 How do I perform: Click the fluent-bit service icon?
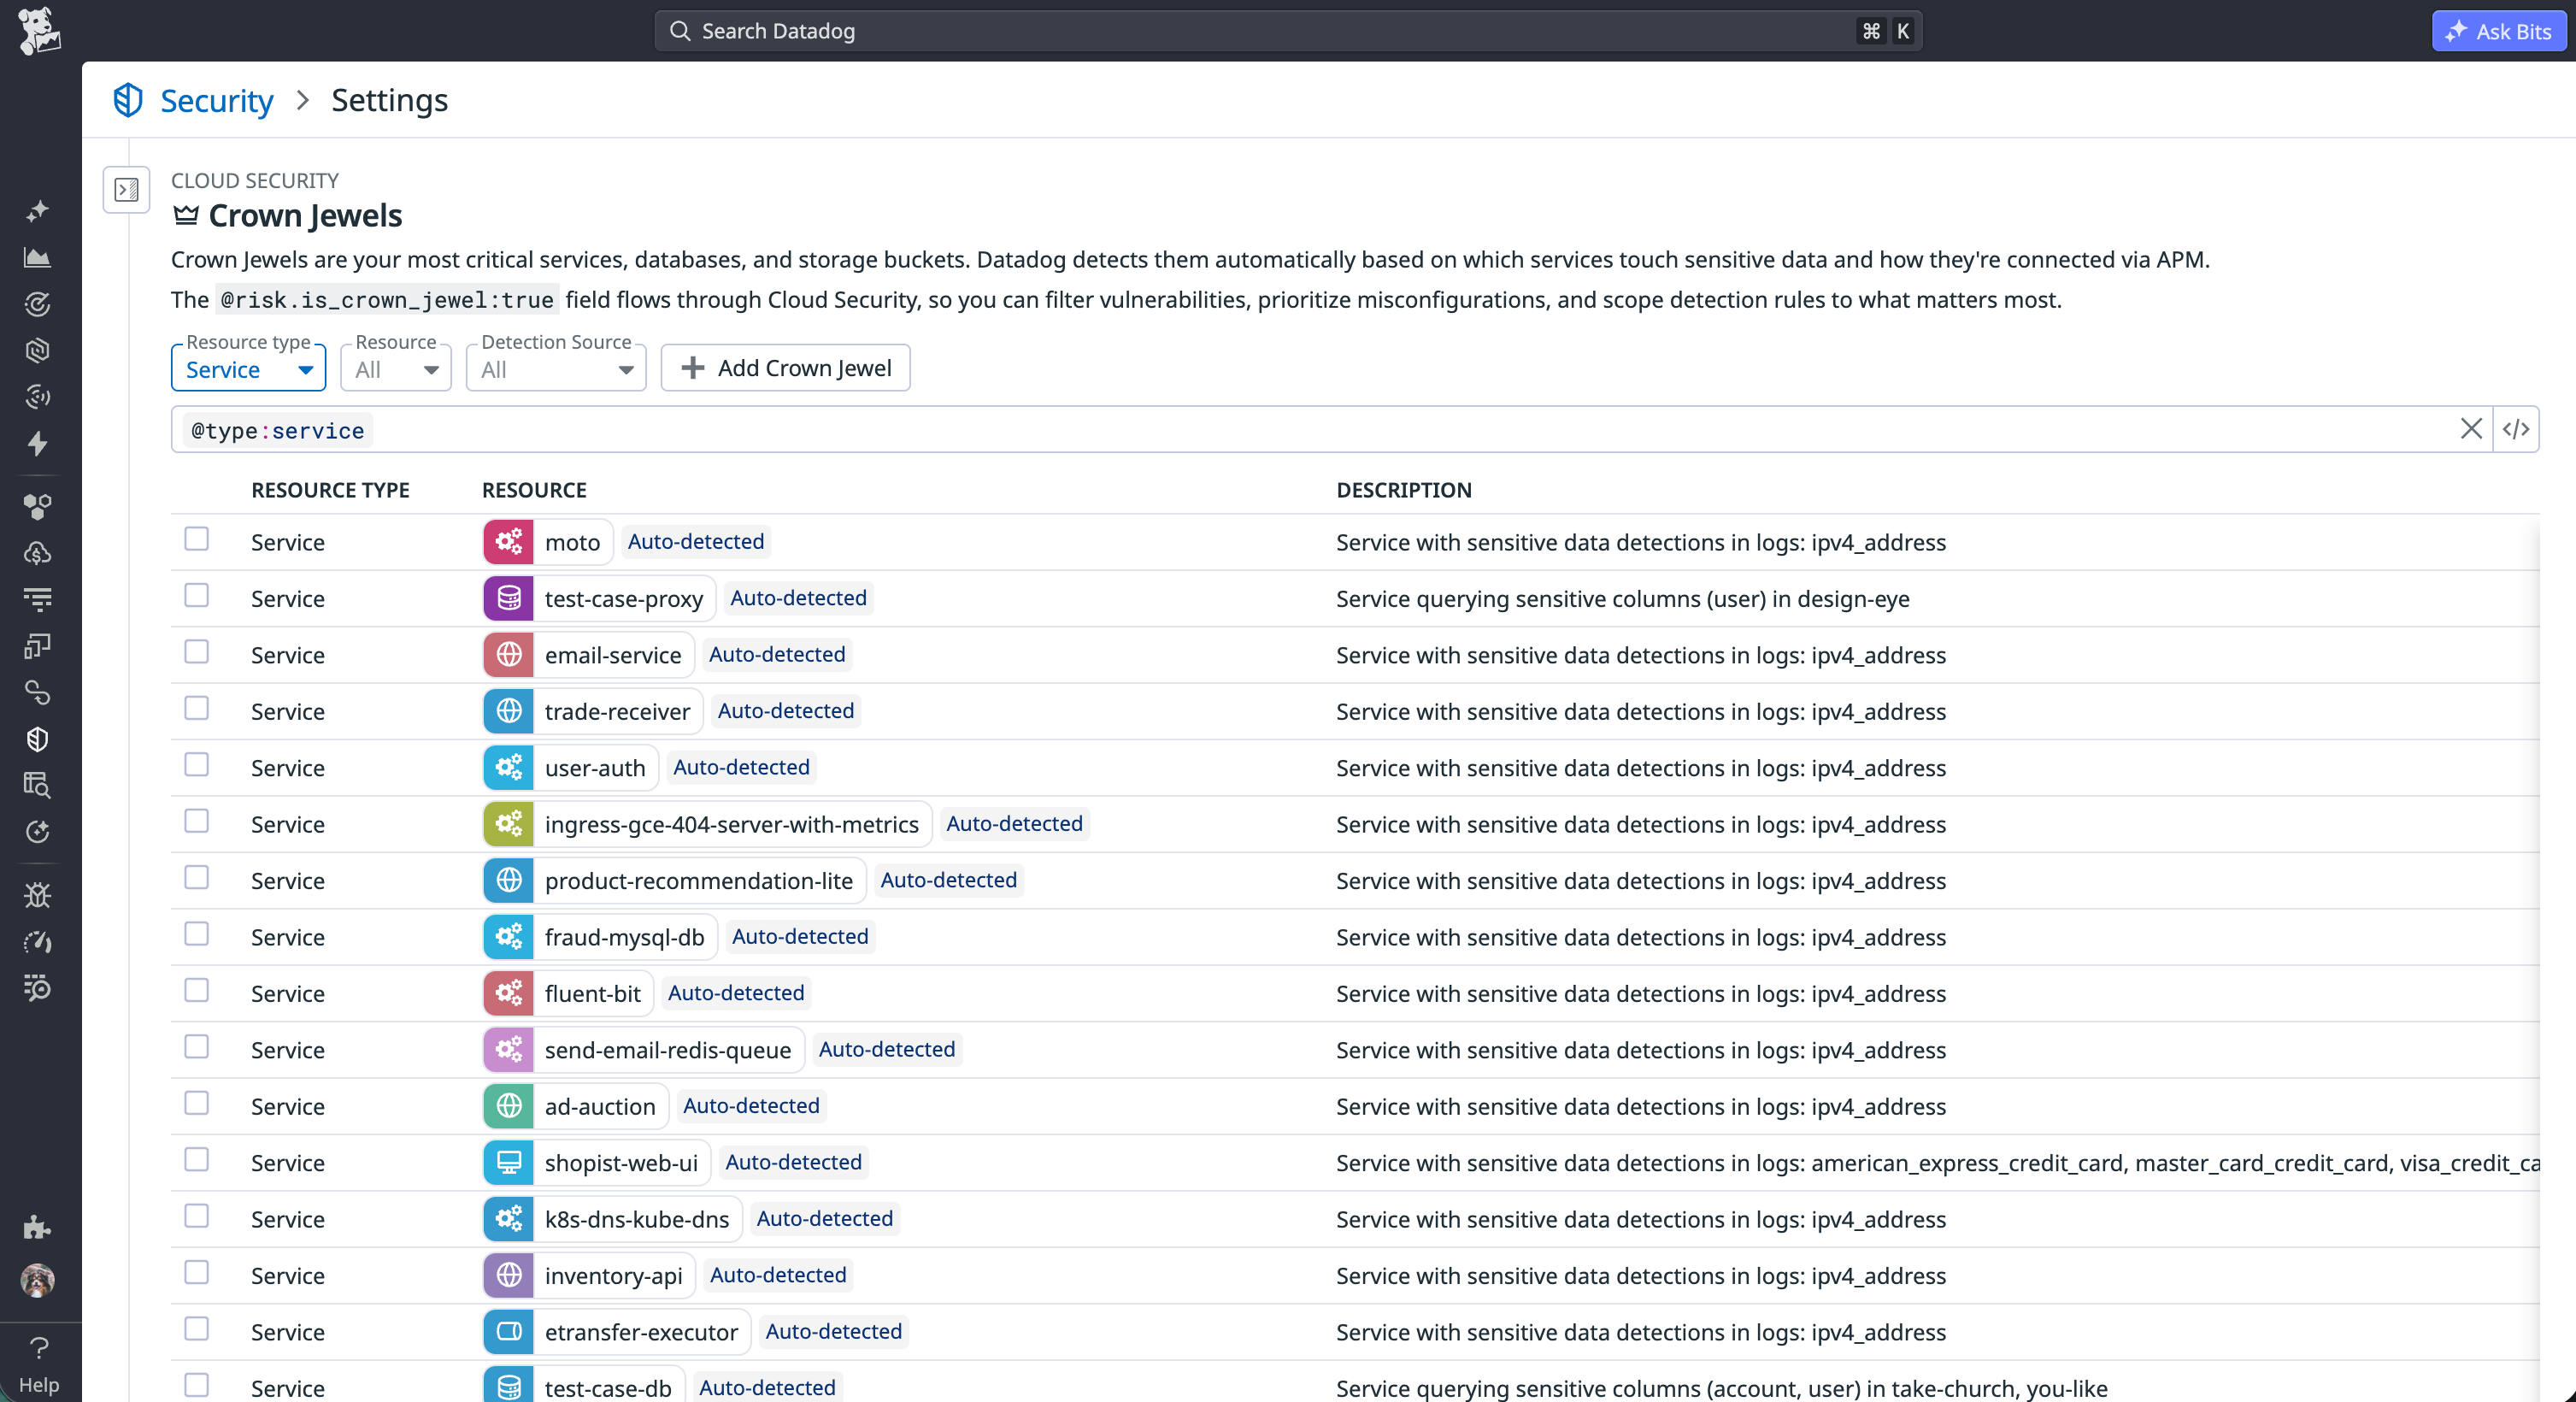tap(509, 994)
